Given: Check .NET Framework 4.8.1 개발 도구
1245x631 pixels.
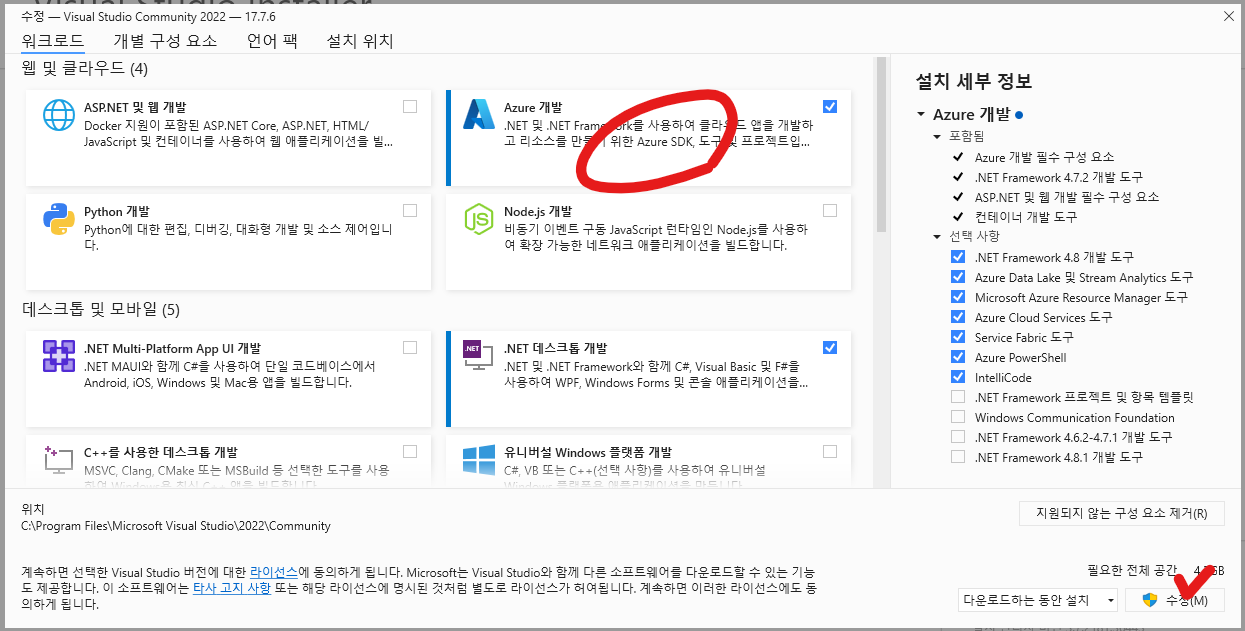Looking at the screenshot, I should pos(958,457).
